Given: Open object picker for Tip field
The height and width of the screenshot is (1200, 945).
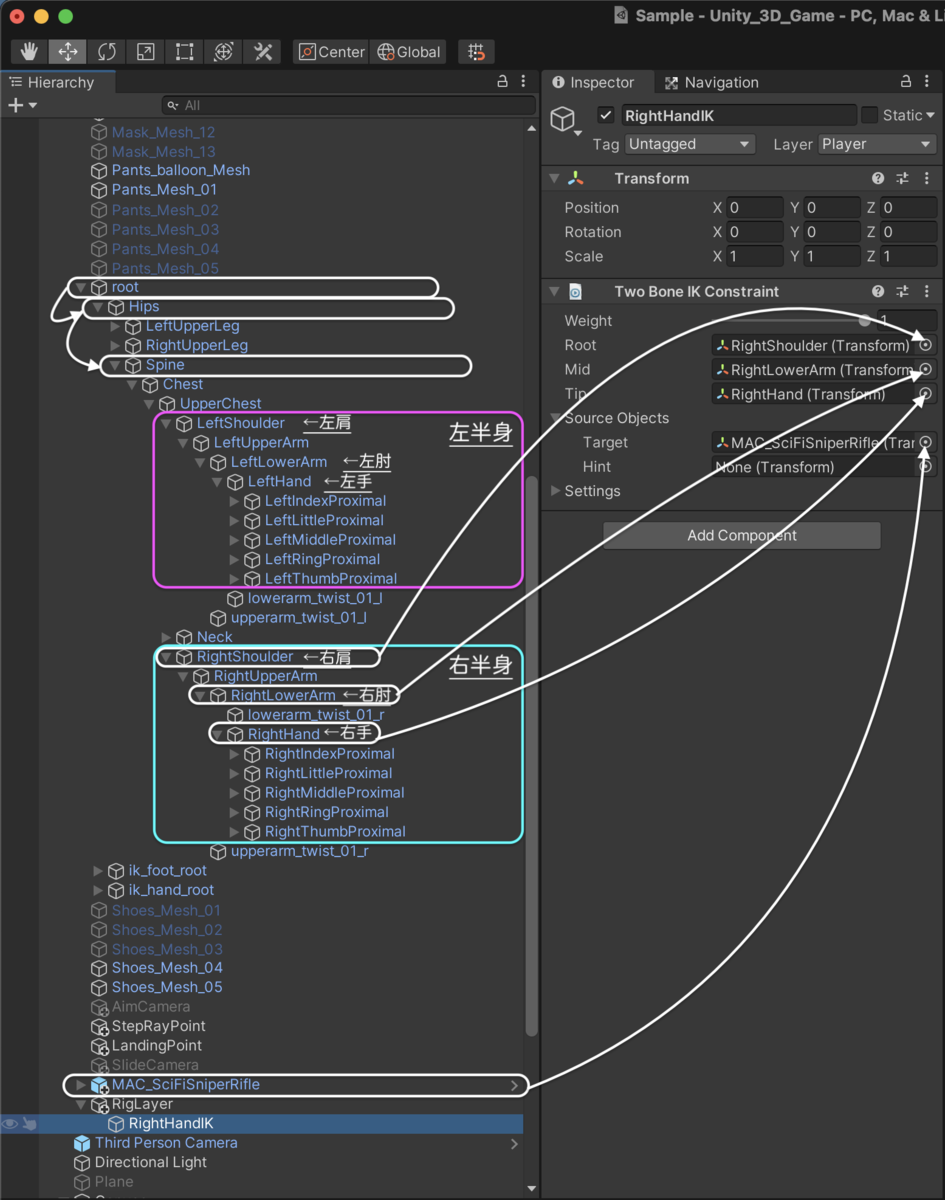Looking at the screenshot, I should pyautogui.click(x=926, y=394).
